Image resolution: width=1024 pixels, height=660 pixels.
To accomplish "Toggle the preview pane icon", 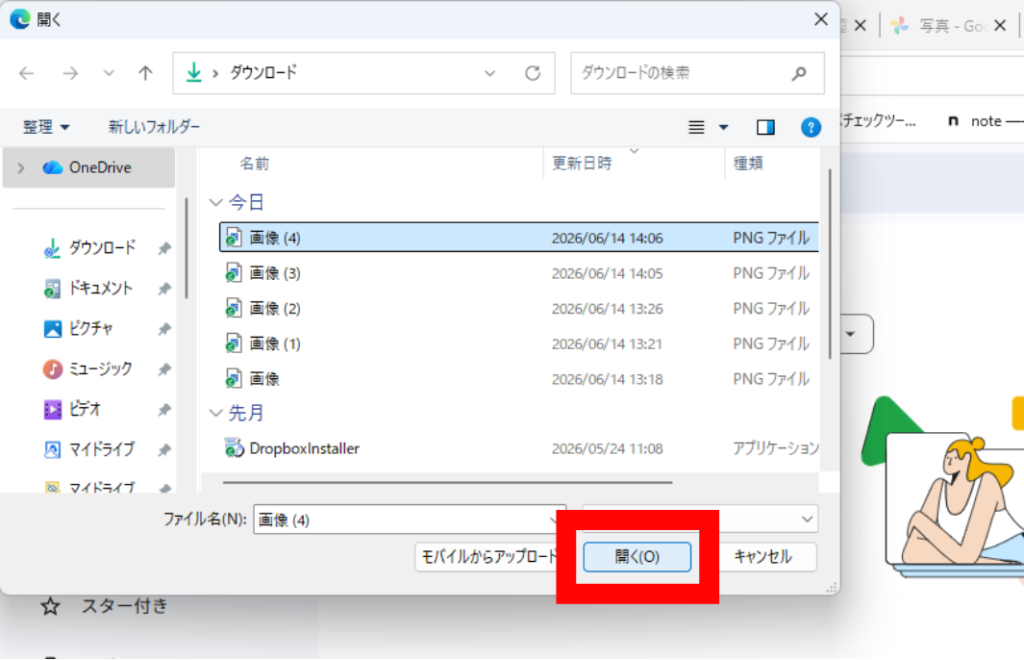I will pos(765,127).
